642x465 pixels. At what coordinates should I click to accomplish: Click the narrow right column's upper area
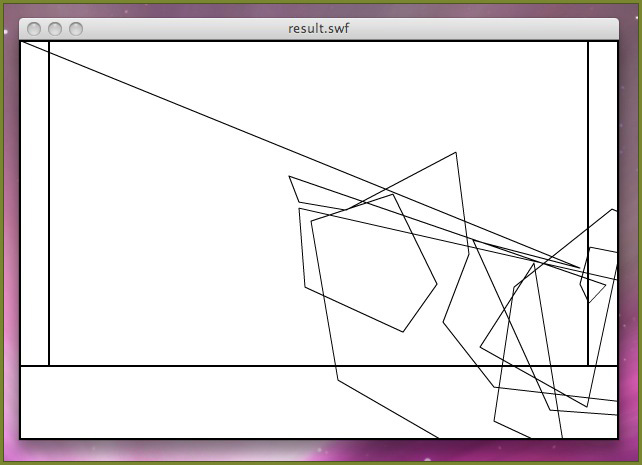click(x=602, y=120)
